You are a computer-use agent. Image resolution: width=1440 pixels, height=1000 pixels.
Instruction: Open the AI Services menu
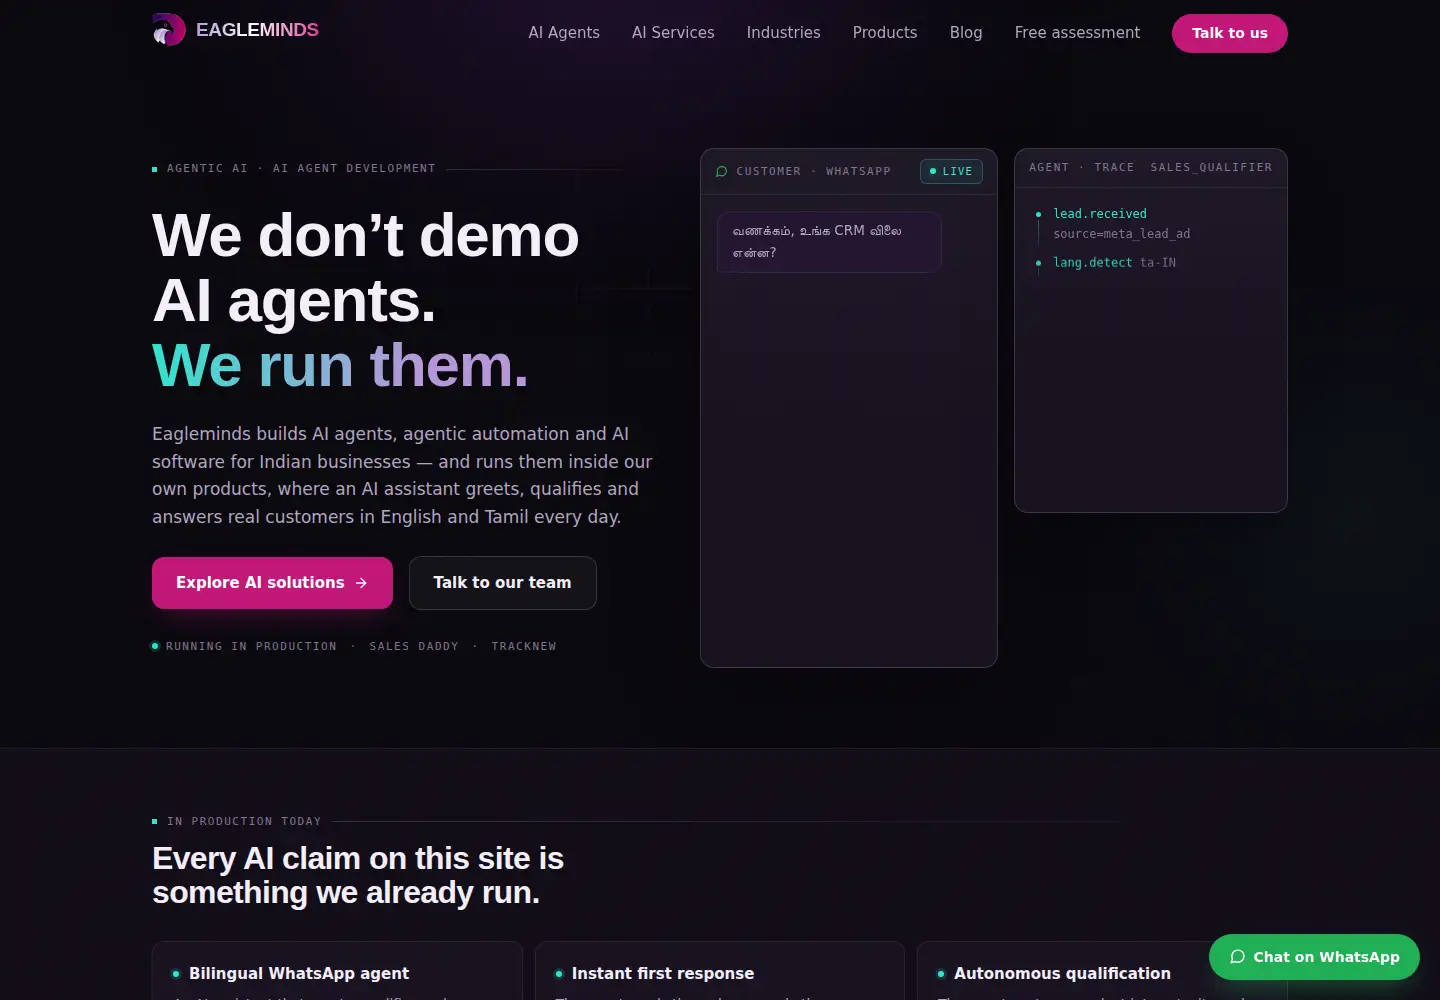point(673,33)
